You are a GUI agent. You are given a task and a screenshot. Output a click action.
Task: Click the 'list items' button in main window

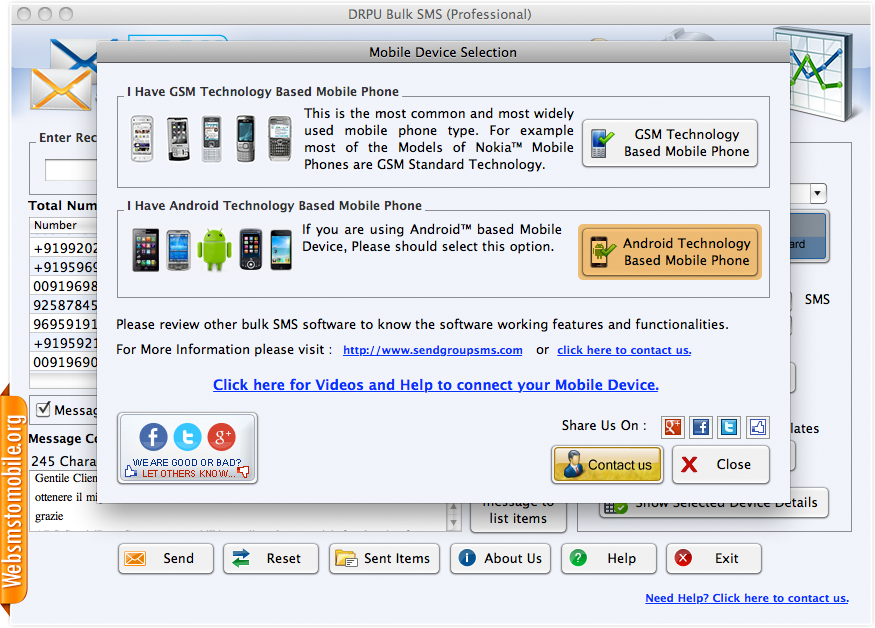pyautogui.click(x=518, y=517)
